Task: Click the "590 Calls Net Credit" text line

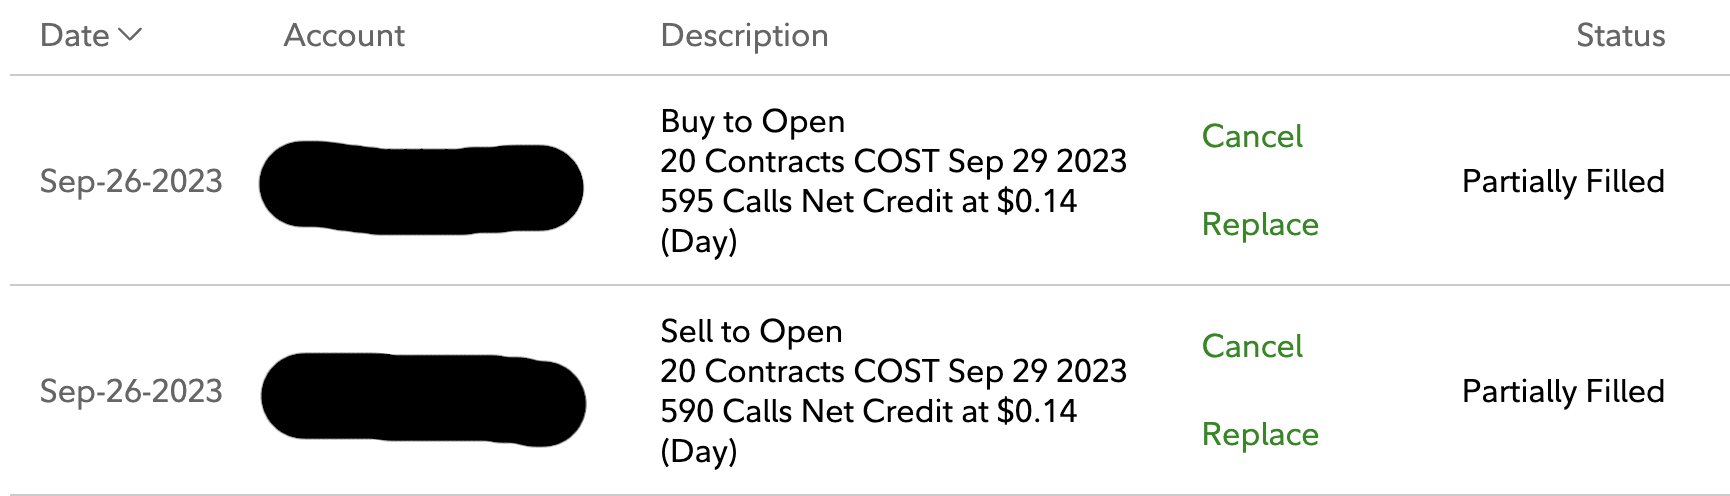Action: point(868,411)
